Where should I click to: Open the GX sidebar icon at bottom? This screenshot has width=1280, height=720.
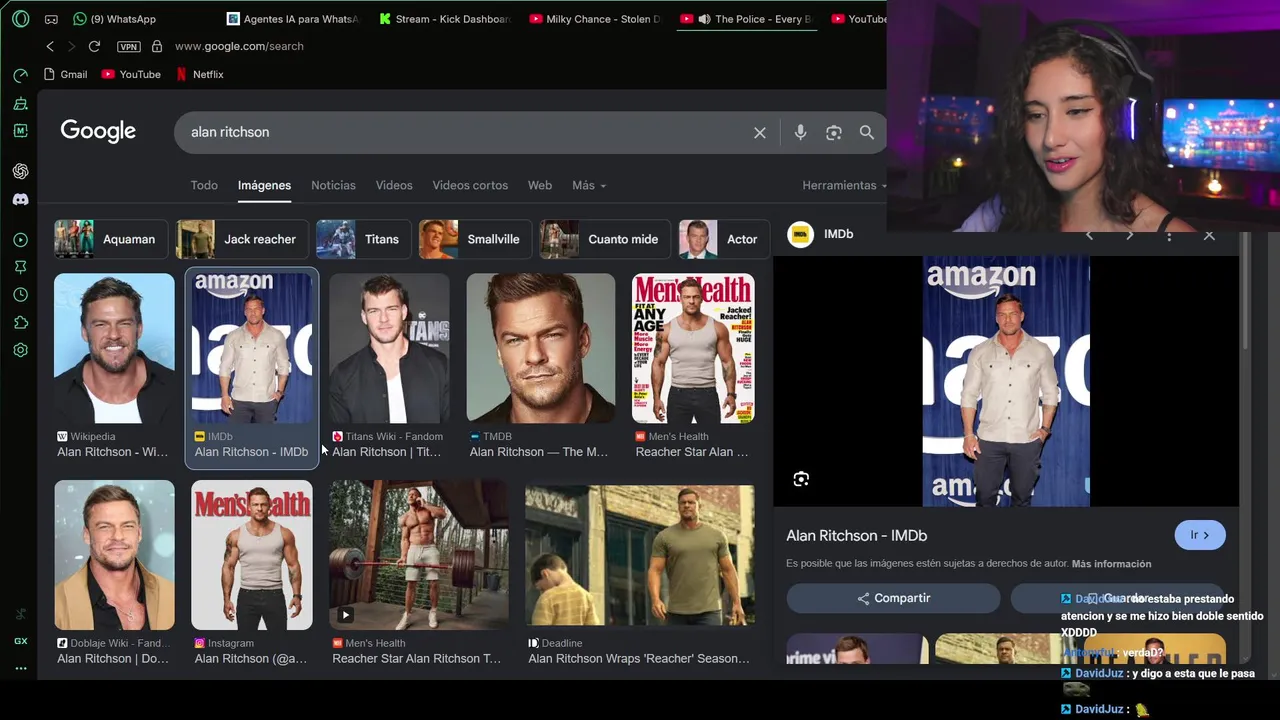[20, 641]
